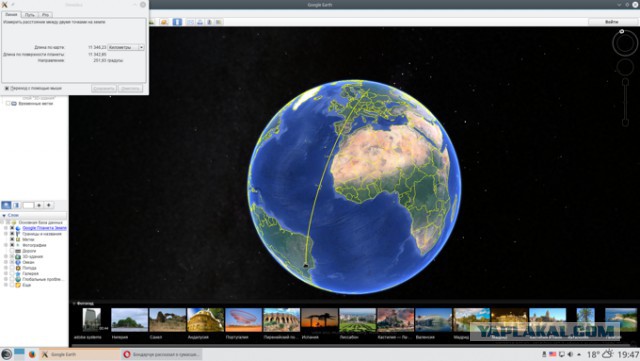Click the Погода layer icon
This screenshot has width=640, height=361.
pyautogui.click(x=18, y=268)
